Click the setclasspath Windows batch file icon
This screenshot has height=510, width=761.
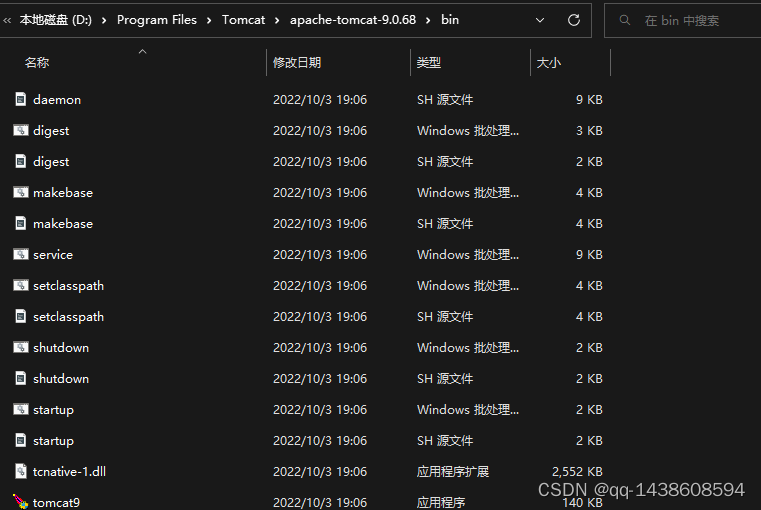point(20,286)
